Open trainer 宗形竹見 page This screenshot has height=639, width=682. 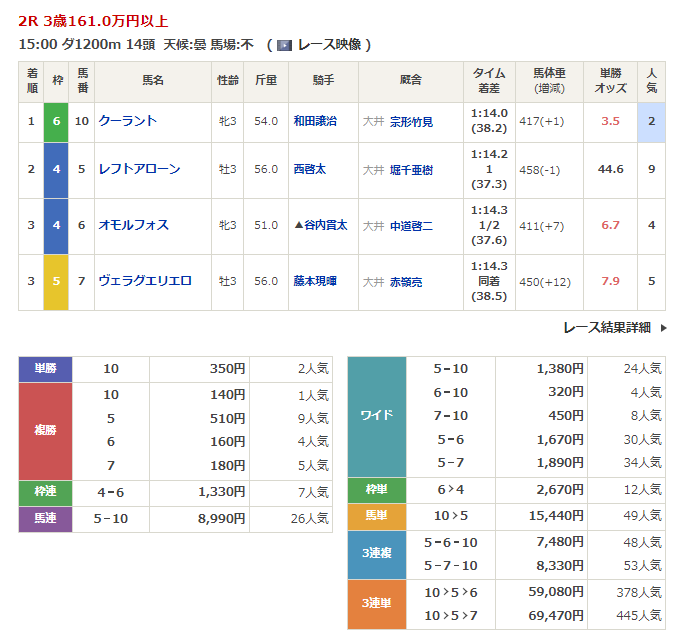pyautogui.click(x=411, y=121)
